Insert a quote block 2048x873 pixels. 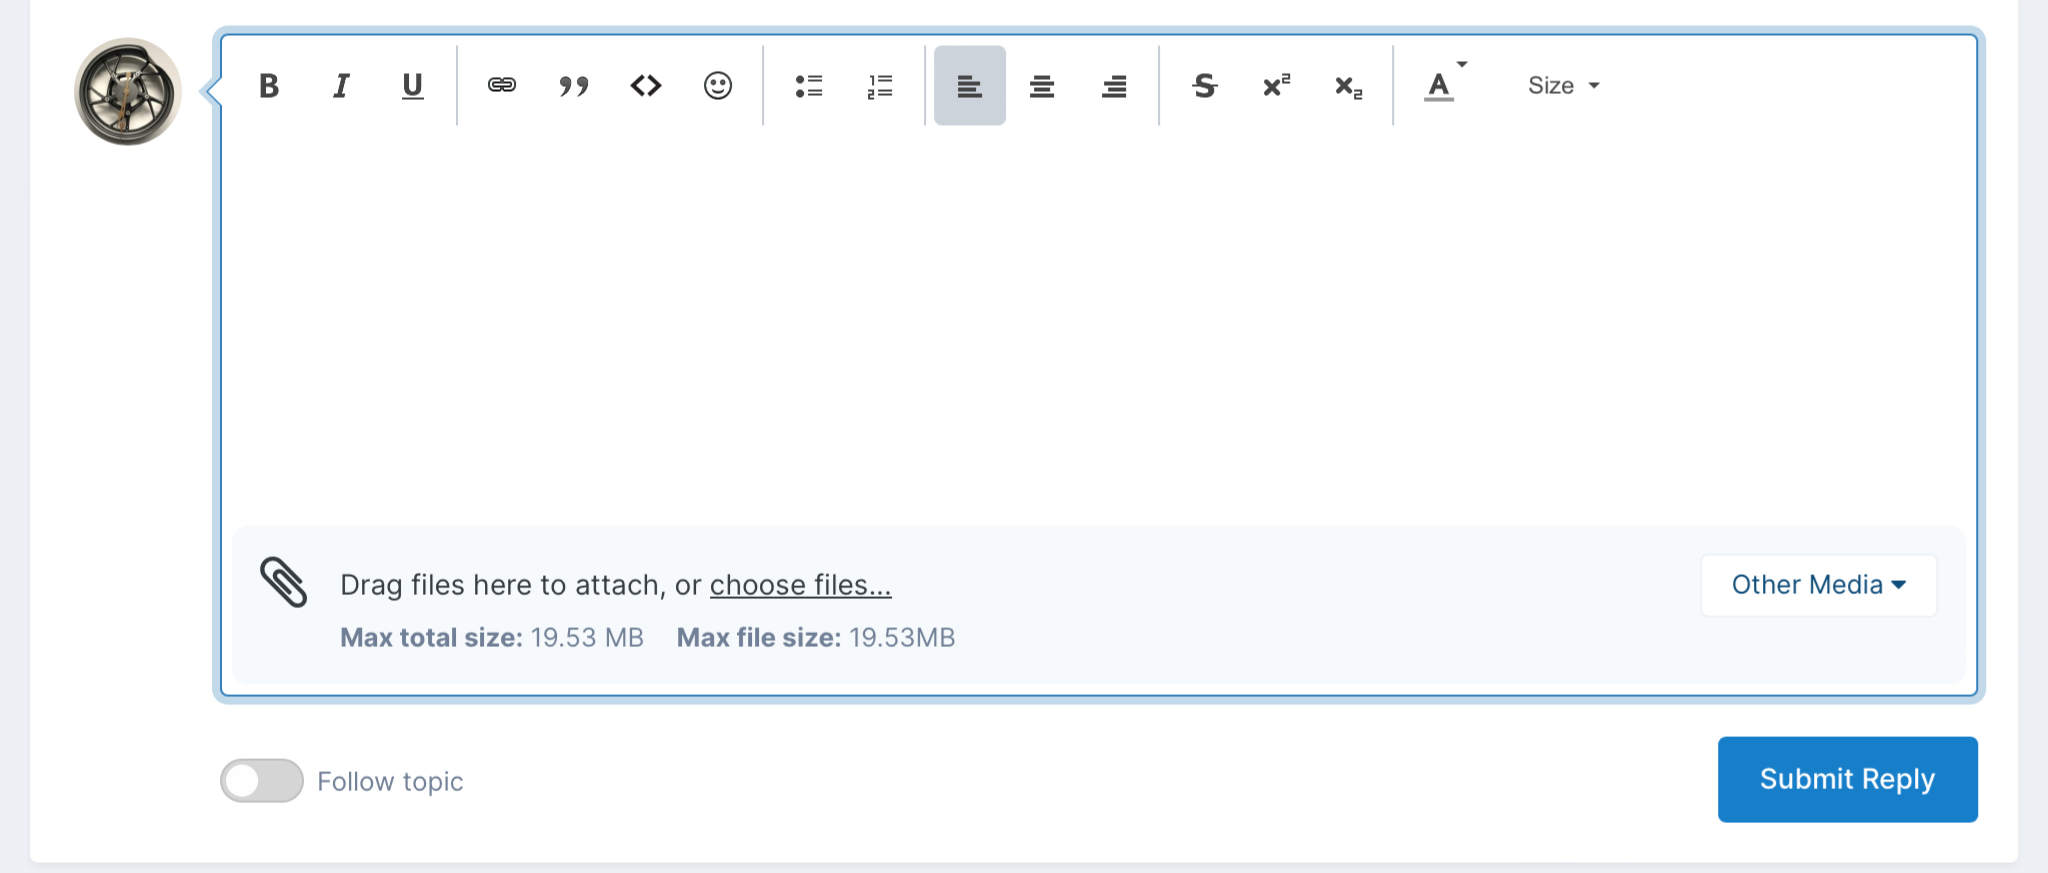click(x=574, y=86)
